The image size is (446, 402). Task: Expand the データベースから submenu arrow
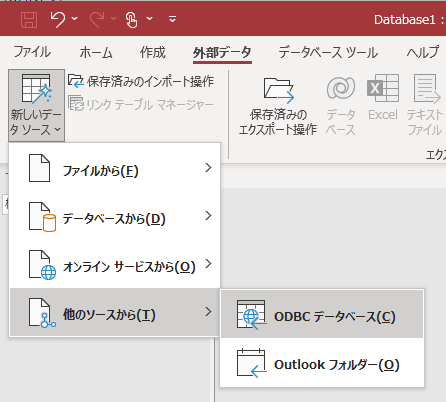point(208,216)
